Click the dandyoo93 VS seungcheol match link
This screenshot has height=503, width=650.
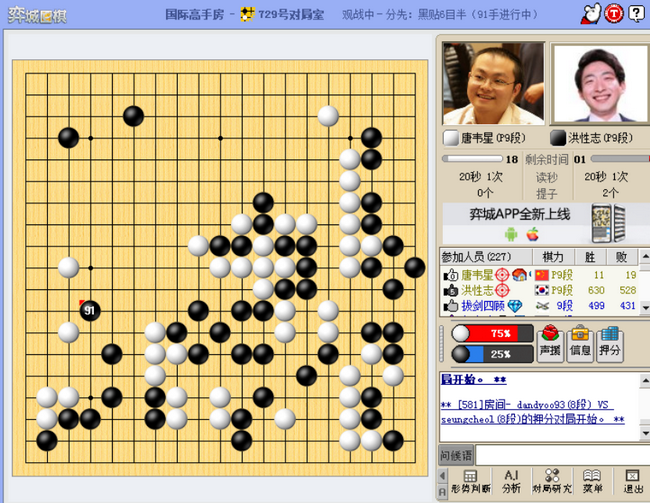point(533,412)
